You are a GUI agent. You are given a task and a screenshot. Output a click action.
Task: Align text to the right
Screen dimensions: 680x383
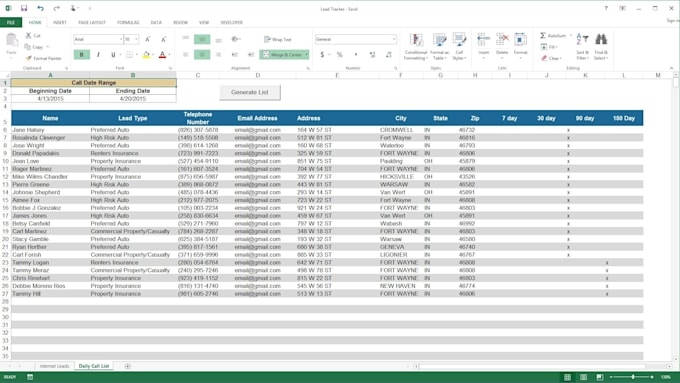coord(219,55)
